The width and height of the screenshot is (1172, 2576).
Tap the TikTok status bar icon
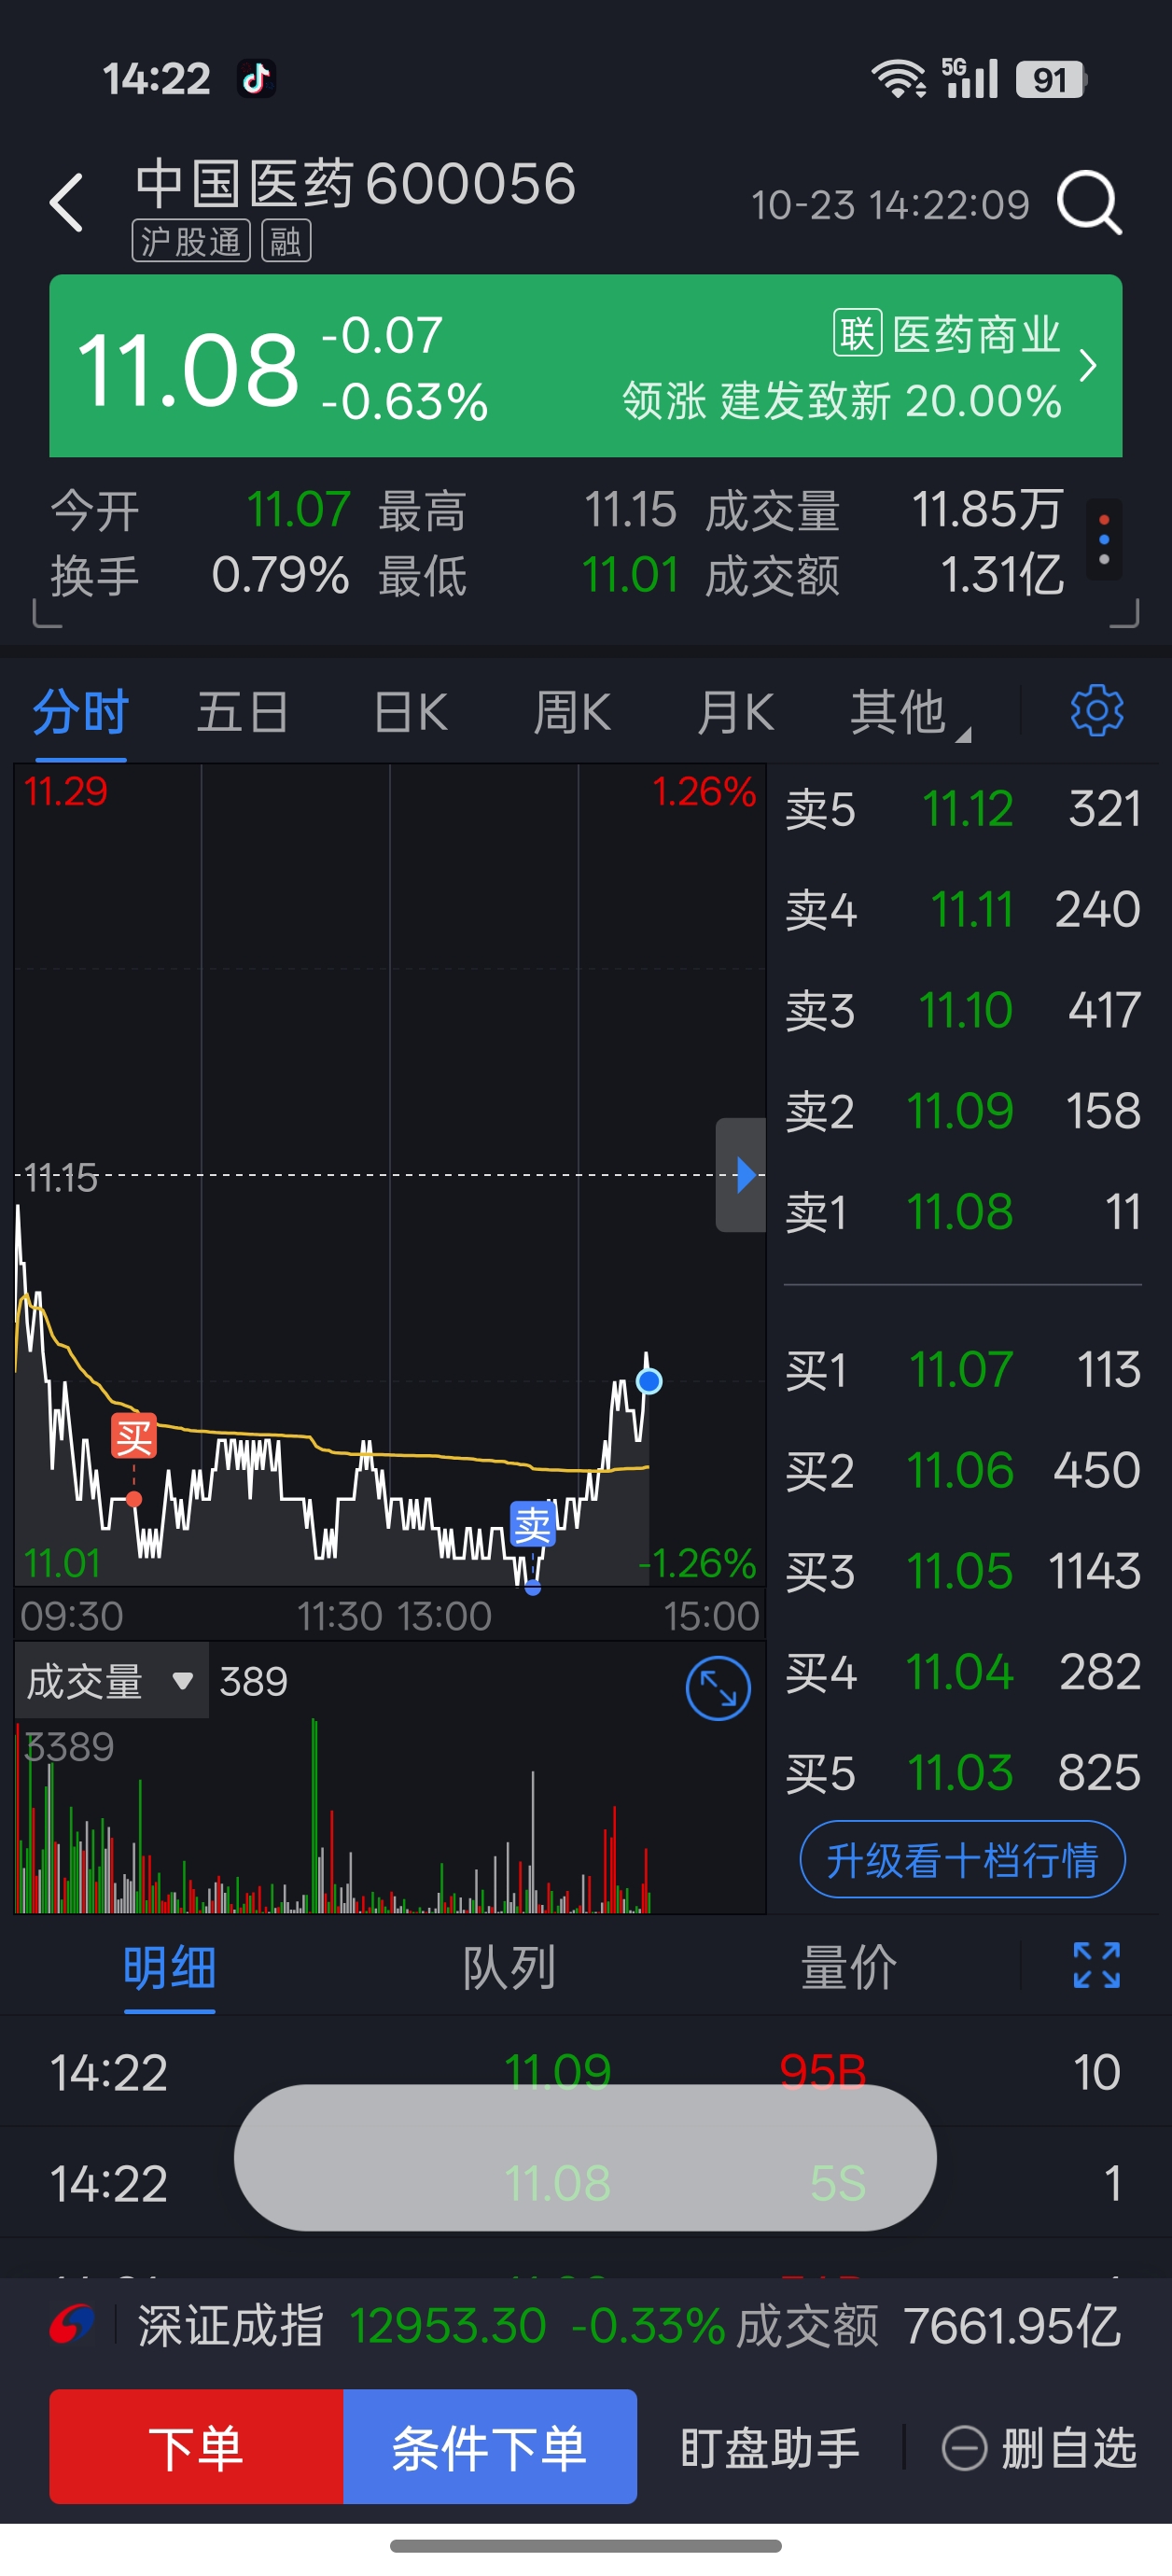pos(256,78)
